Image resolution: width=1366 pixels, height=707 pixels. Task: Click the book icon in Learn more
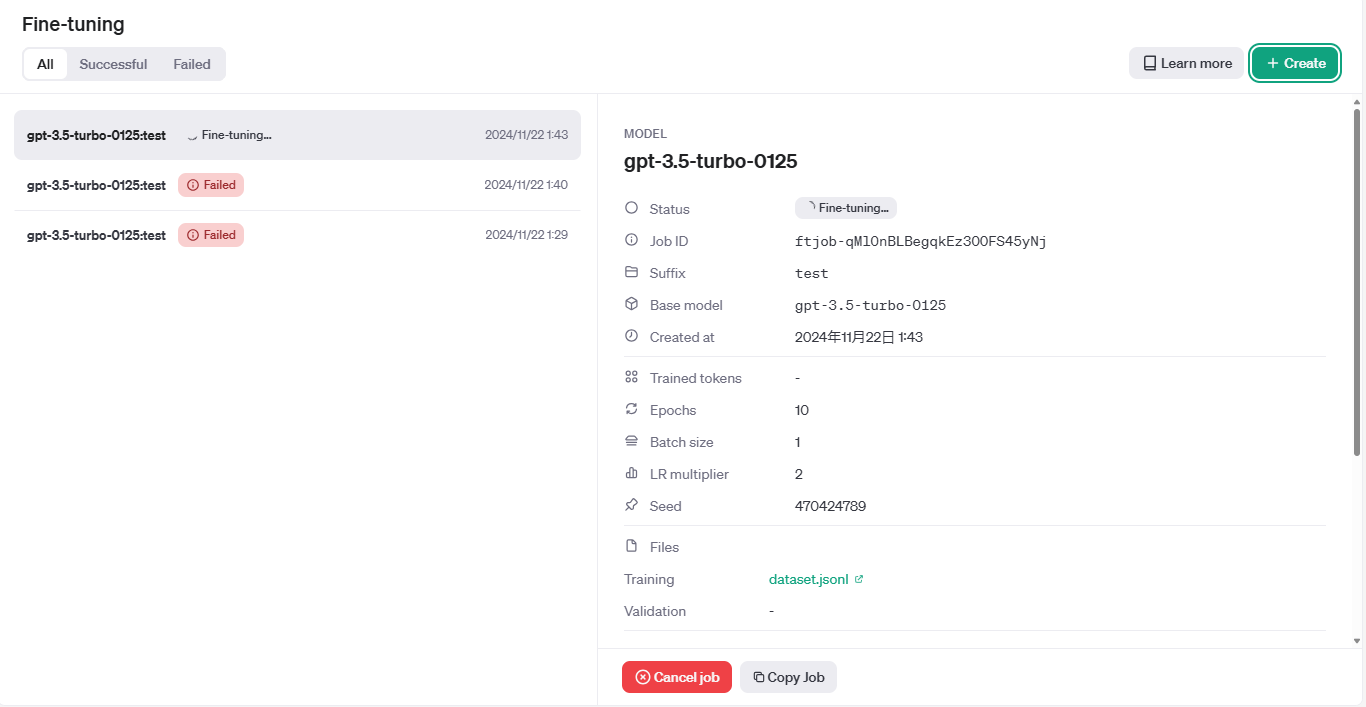[1150, 63]
